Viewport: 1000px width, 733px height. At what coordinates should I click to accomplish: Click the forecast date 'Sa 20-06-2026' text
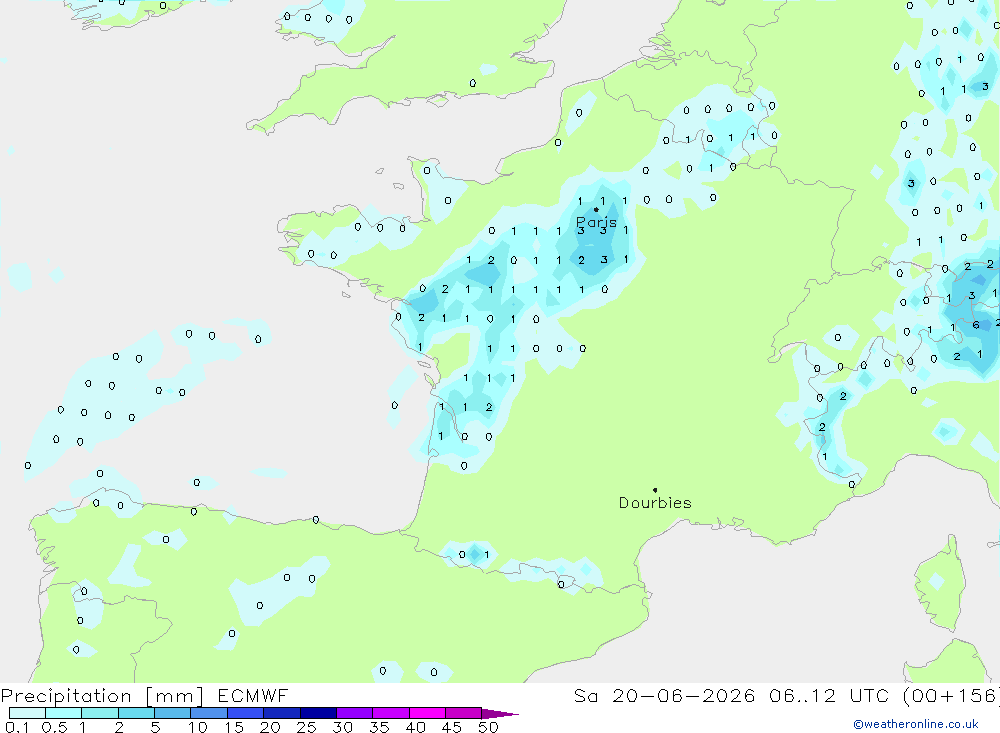point(664,696)
